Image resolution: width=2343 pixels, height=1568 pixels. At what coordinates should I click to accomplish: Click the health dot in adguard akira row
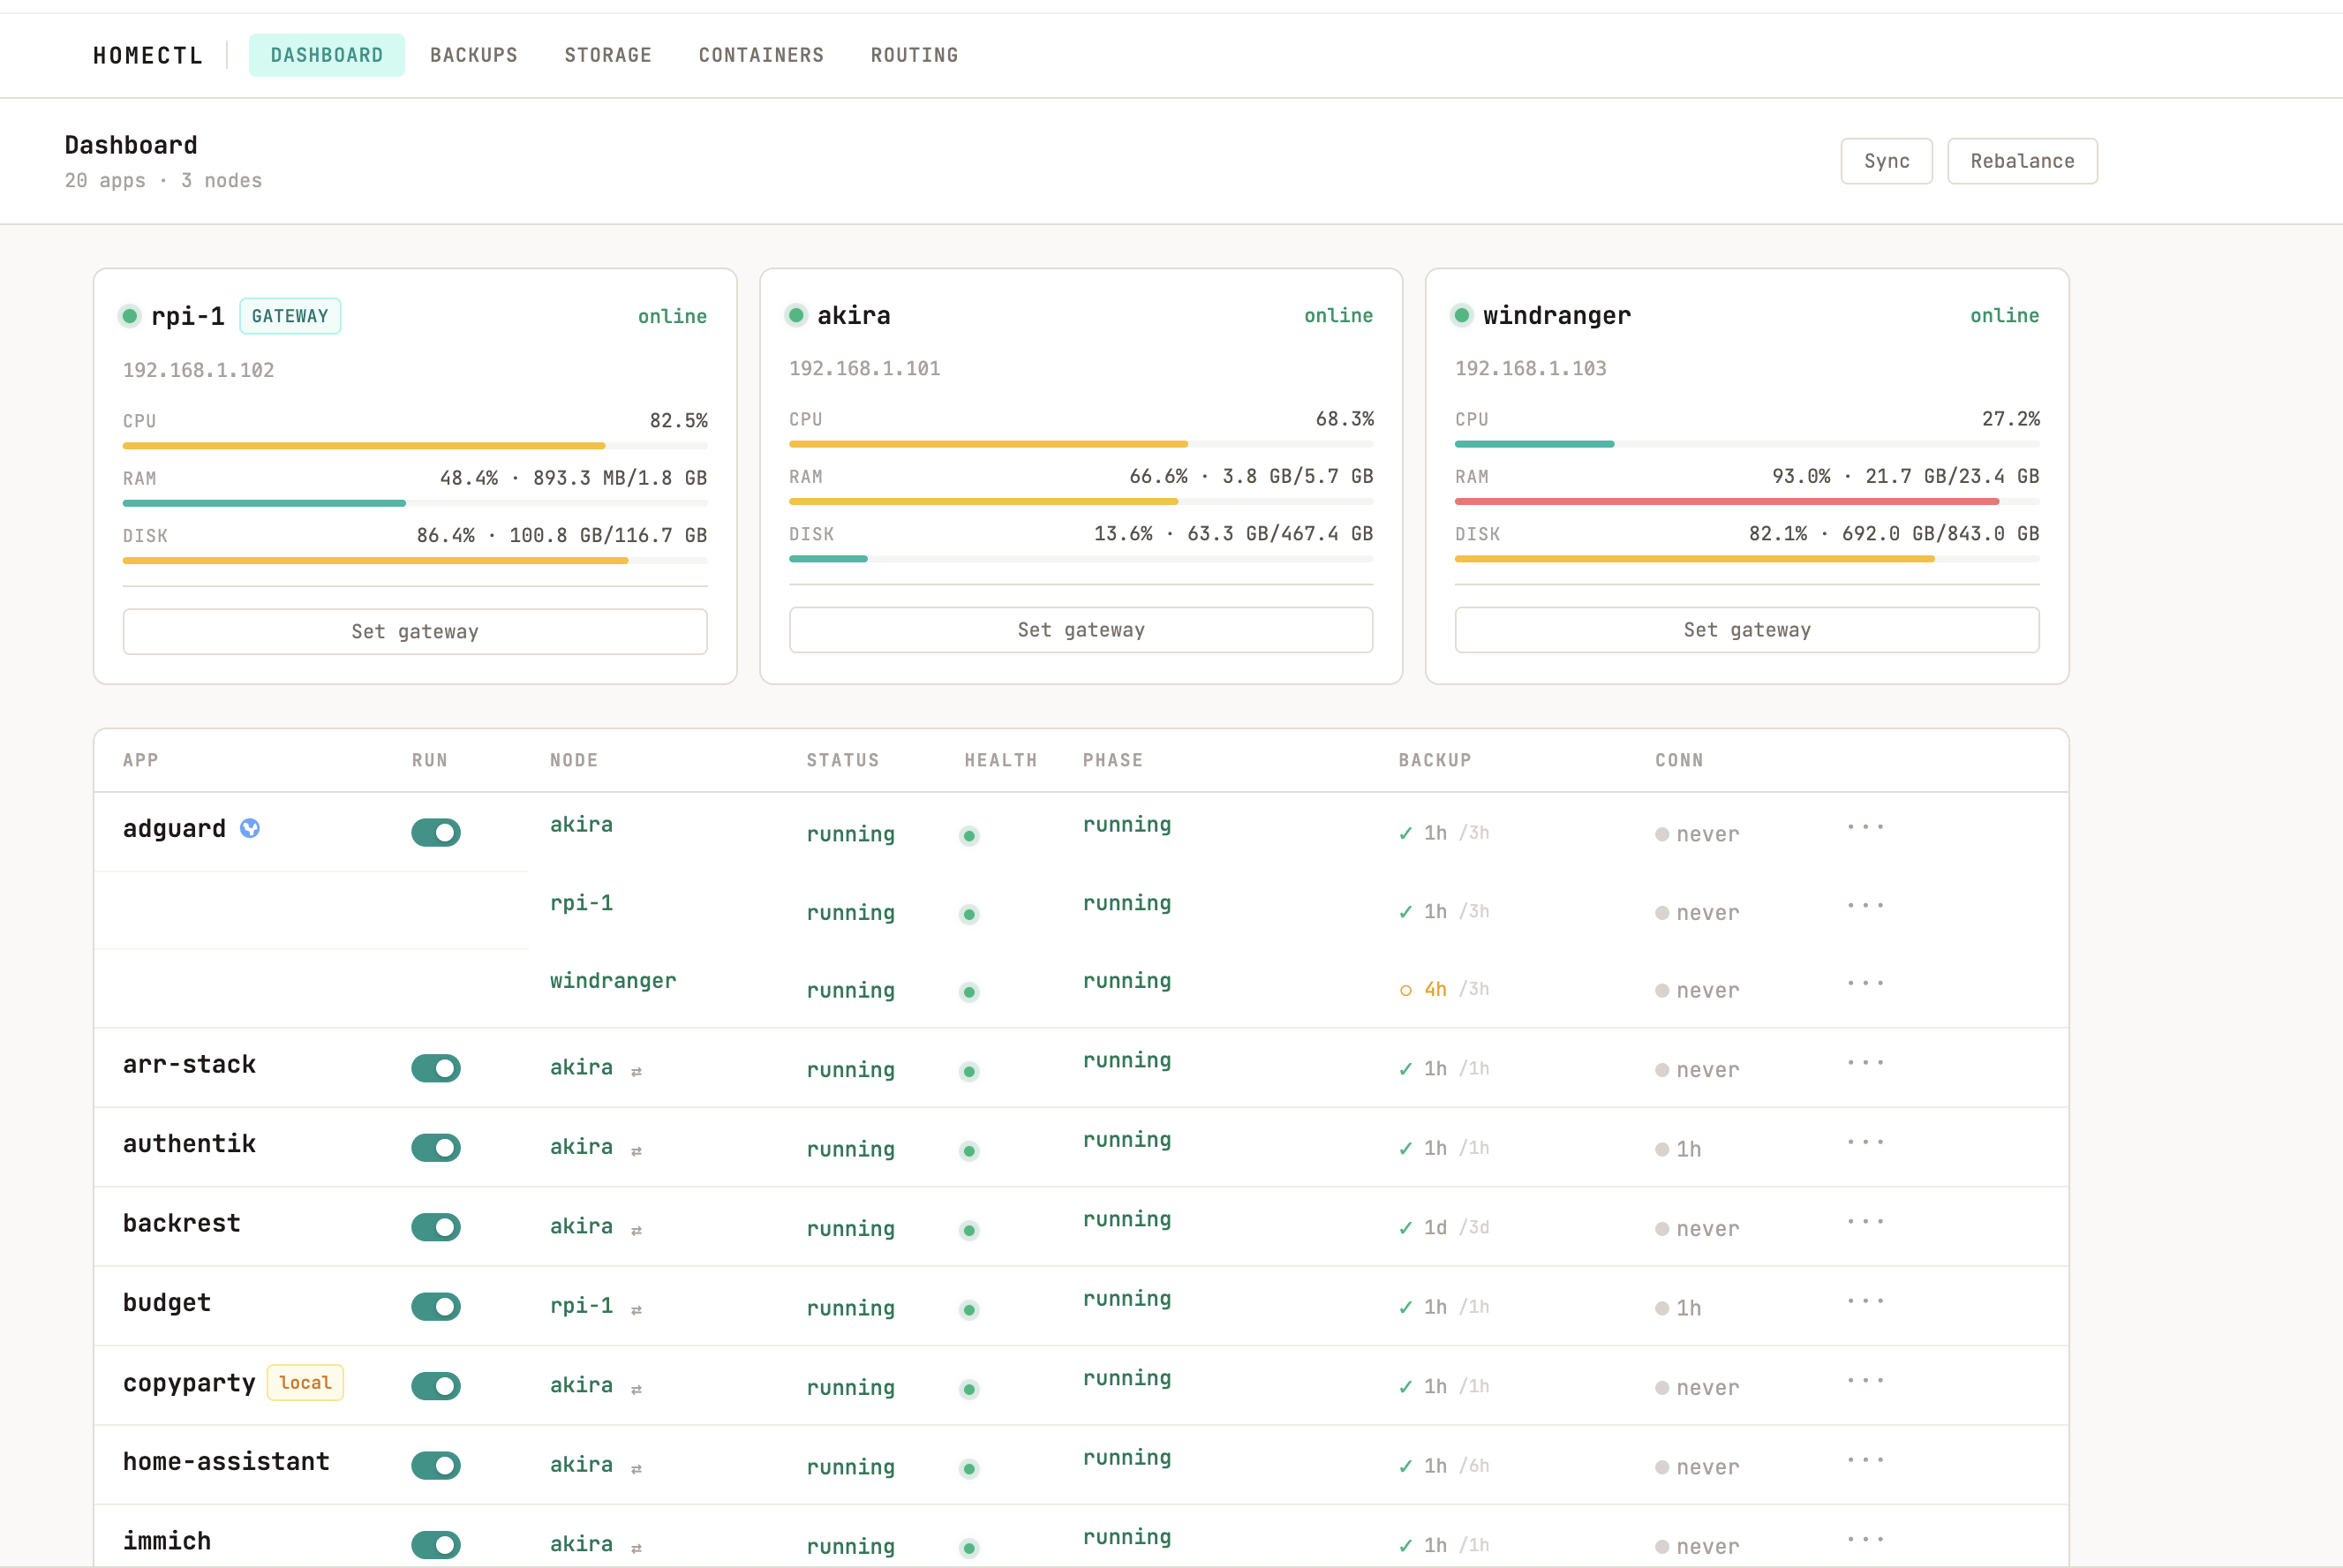coord(969,836)
